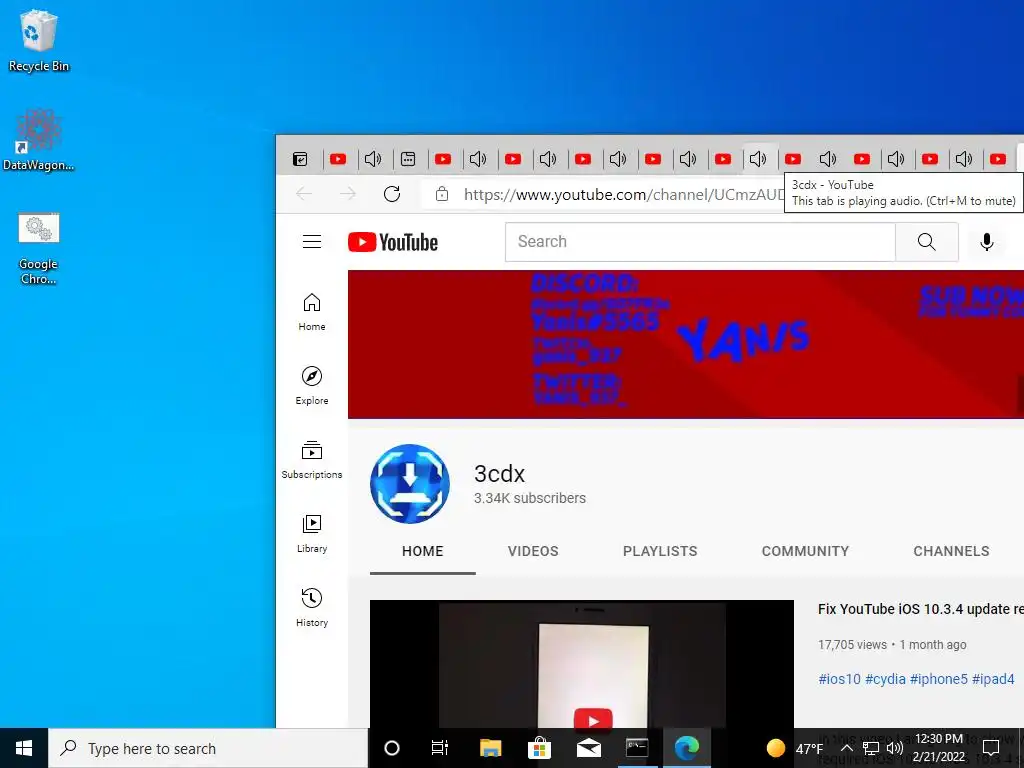Go to YouTube home via the logo
The height and width of the screenshot is (768, 1024).
tap(393, 242)
